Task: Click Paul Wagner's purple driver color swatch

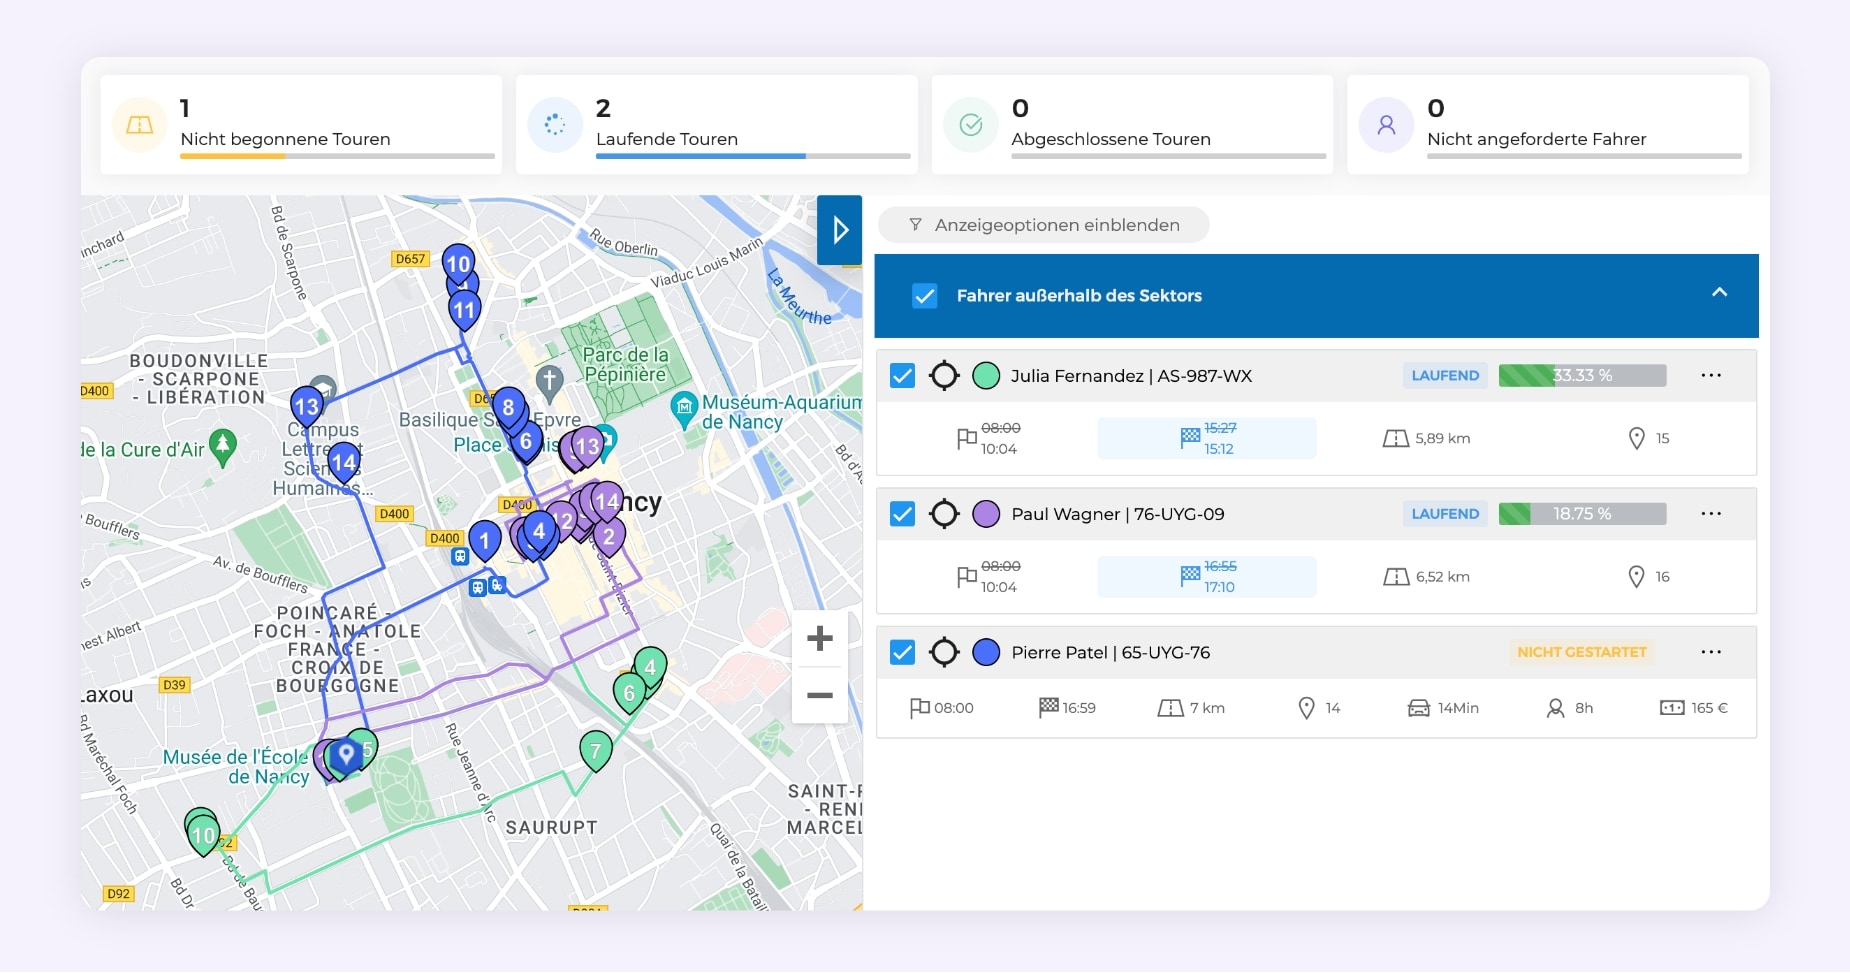Action: point(985,513)
